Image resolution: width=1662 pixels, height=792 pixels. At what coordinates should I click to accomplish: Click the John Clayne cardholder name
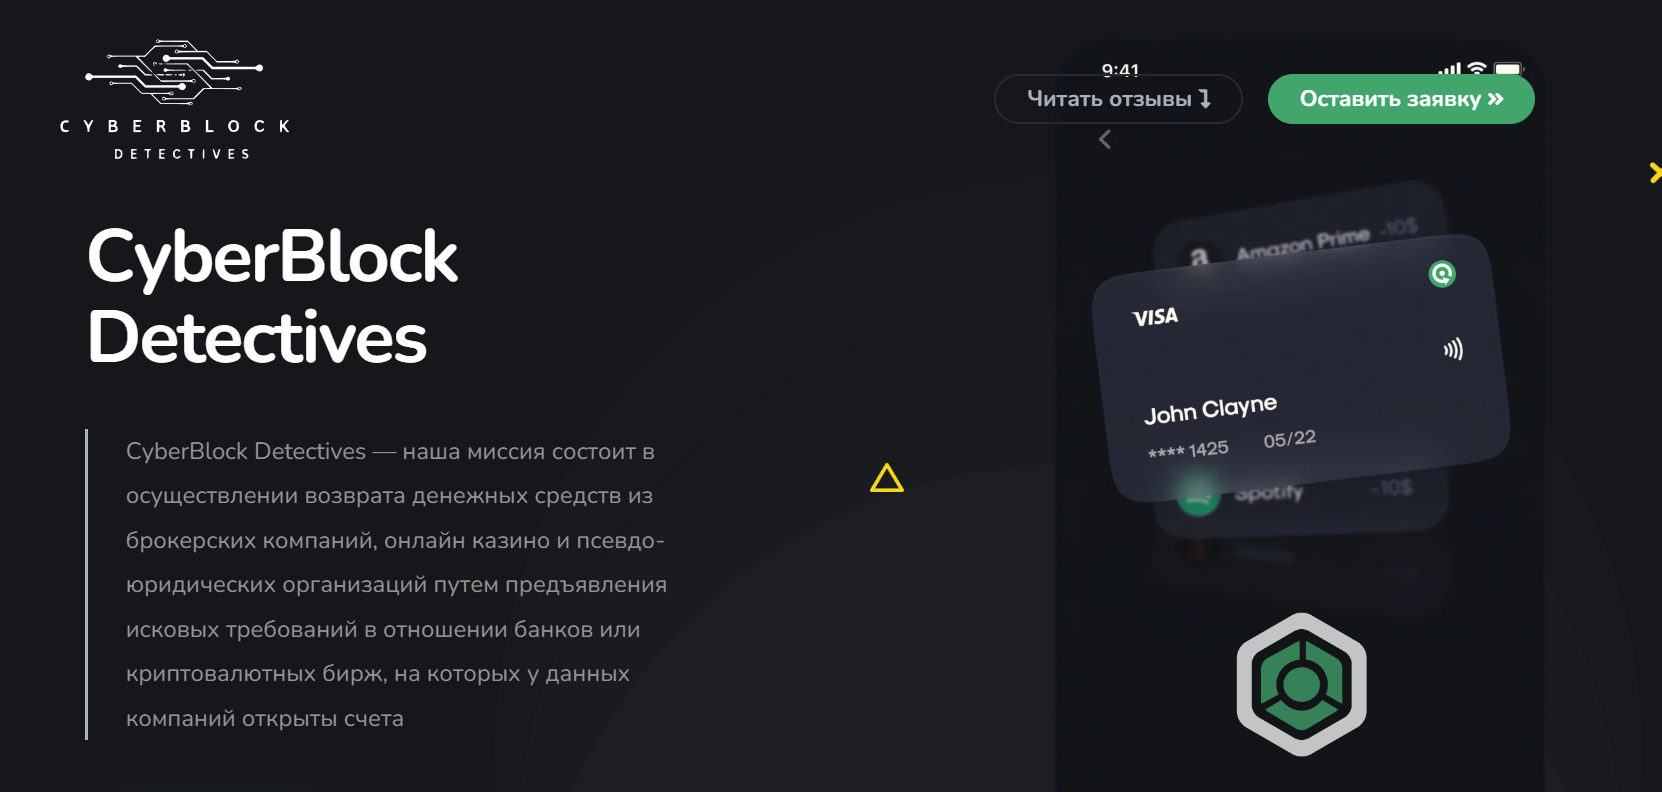pos(1210,409)
